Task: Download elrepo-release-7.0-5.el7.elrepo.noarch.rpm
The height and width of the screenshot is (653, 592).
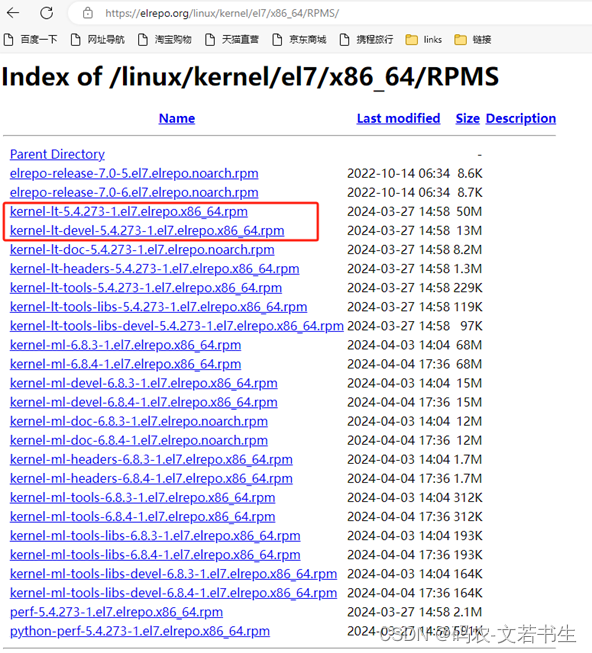Action: click(134, 173)
